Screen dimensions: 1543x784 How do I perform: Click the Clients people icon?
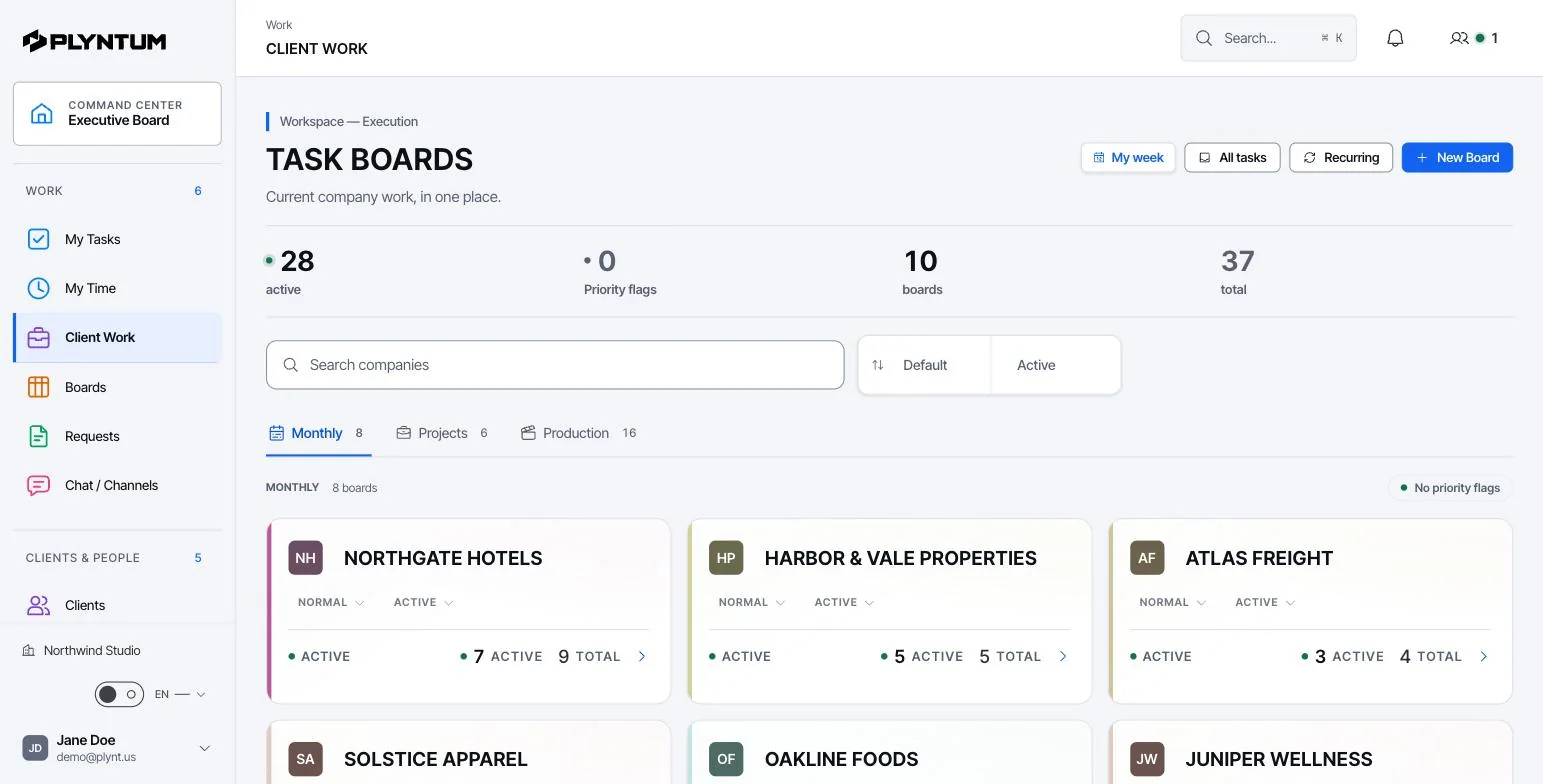[38, 605]
